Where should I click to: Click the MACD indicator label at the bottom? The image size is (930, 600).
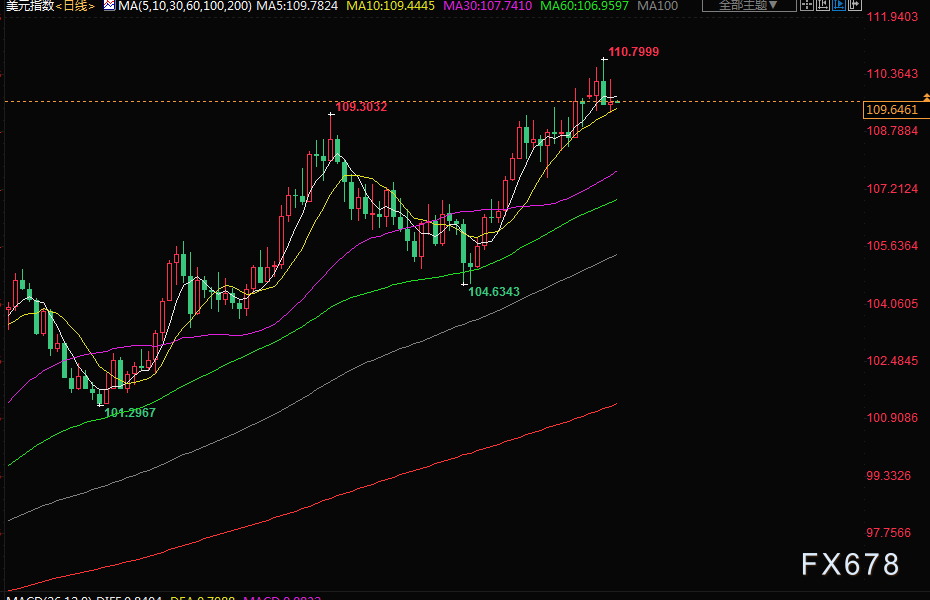click(48, 597)
